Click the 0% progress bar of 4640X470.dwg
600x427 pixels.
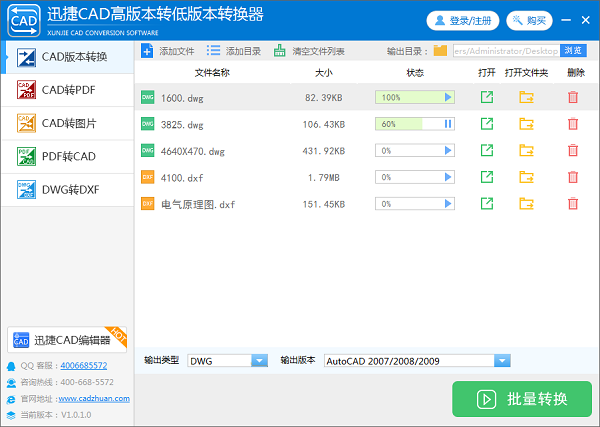[x=415, y=150]
